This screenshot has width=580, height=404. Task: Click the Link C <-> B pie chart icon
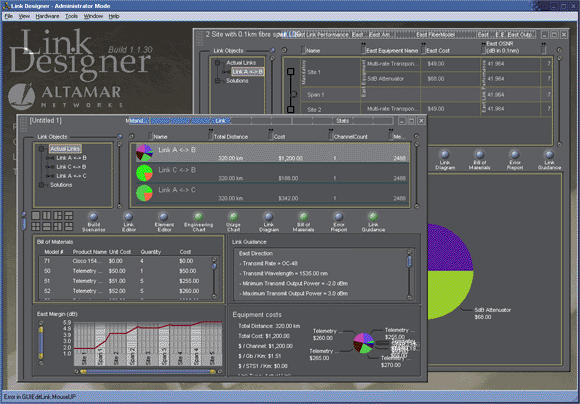(144, 172)
